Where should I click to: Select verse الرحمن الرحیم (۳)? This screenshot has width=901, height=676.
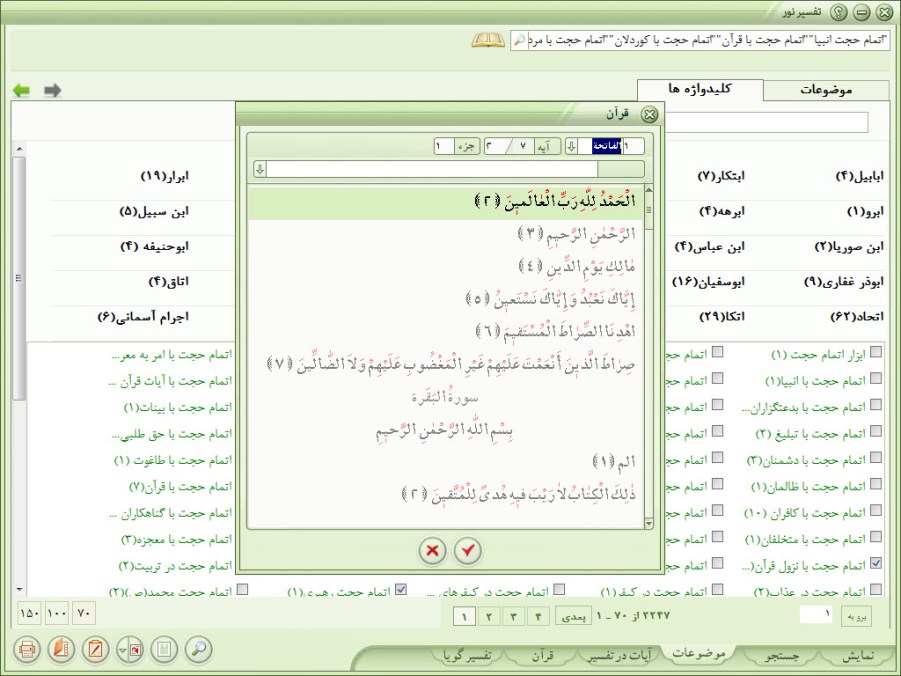click(x=576, y=235)
